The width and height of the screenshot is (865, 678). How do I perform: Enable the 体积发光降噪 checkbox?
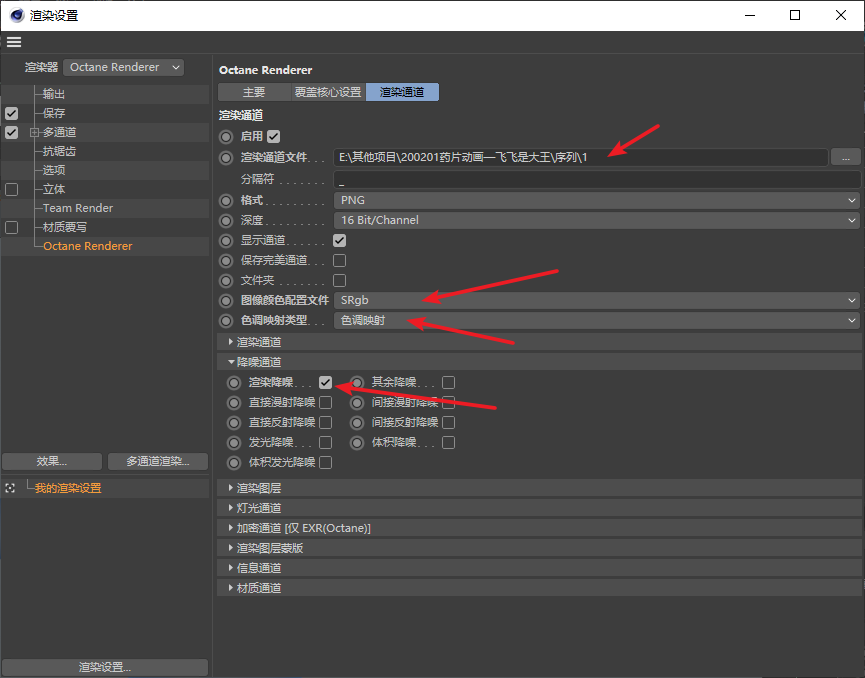[325, 462]
